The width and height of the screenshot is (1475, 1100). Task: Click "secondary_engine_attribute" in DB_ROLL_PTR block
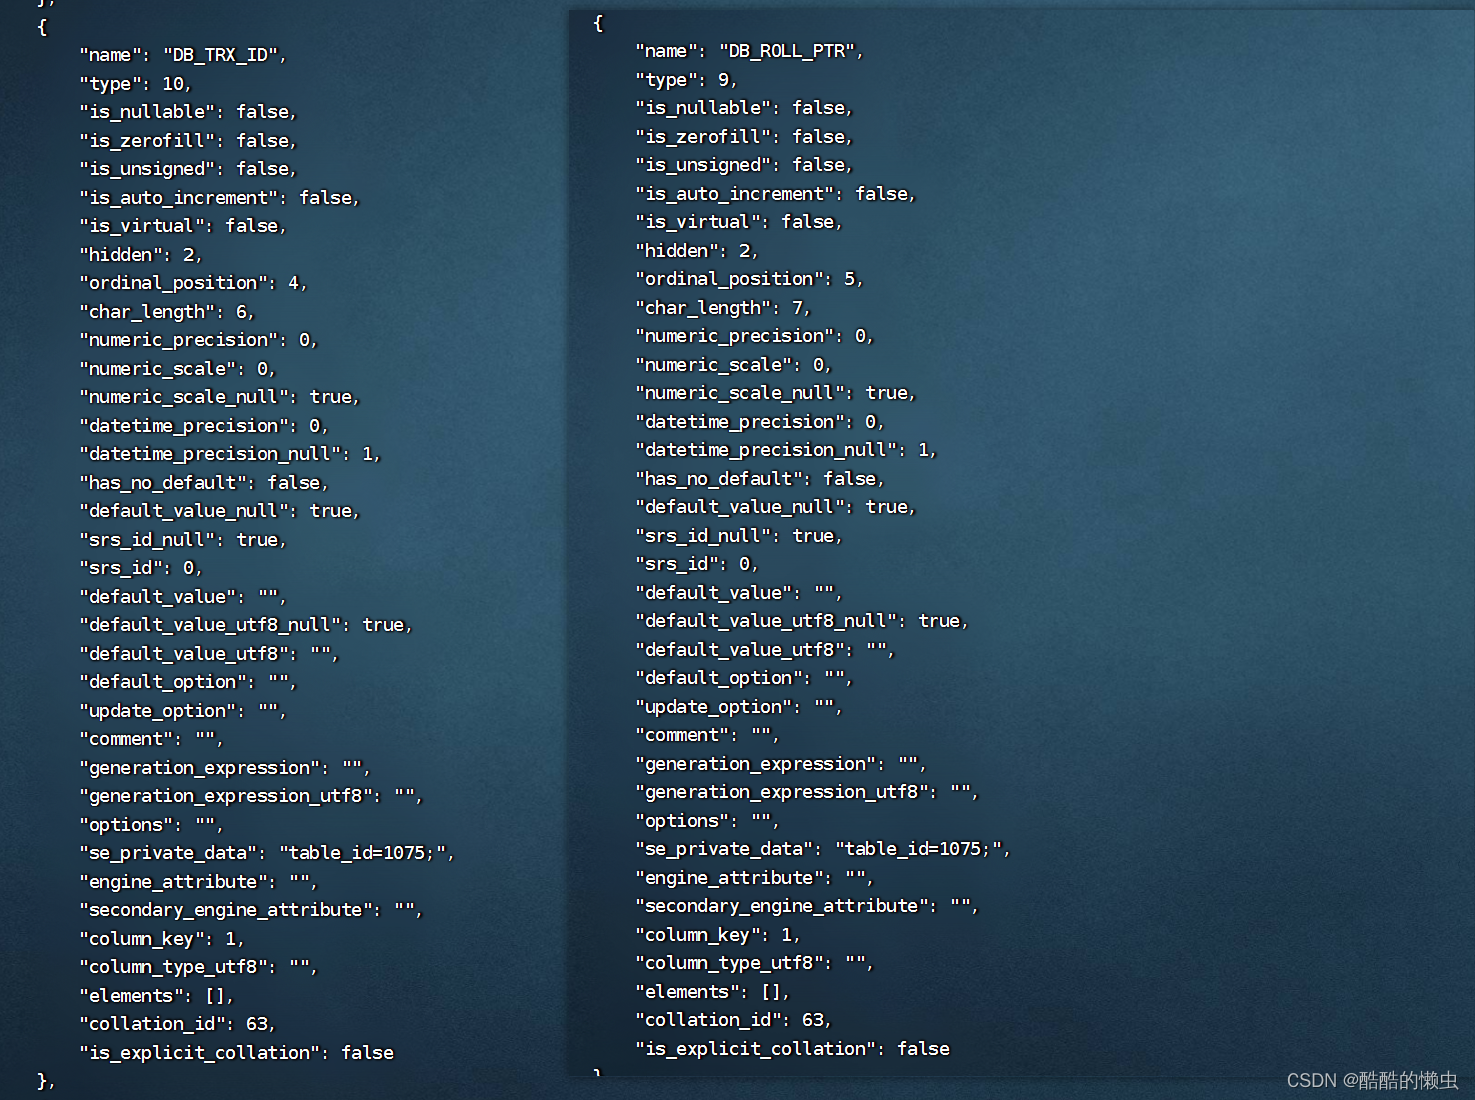click(807, 906)
